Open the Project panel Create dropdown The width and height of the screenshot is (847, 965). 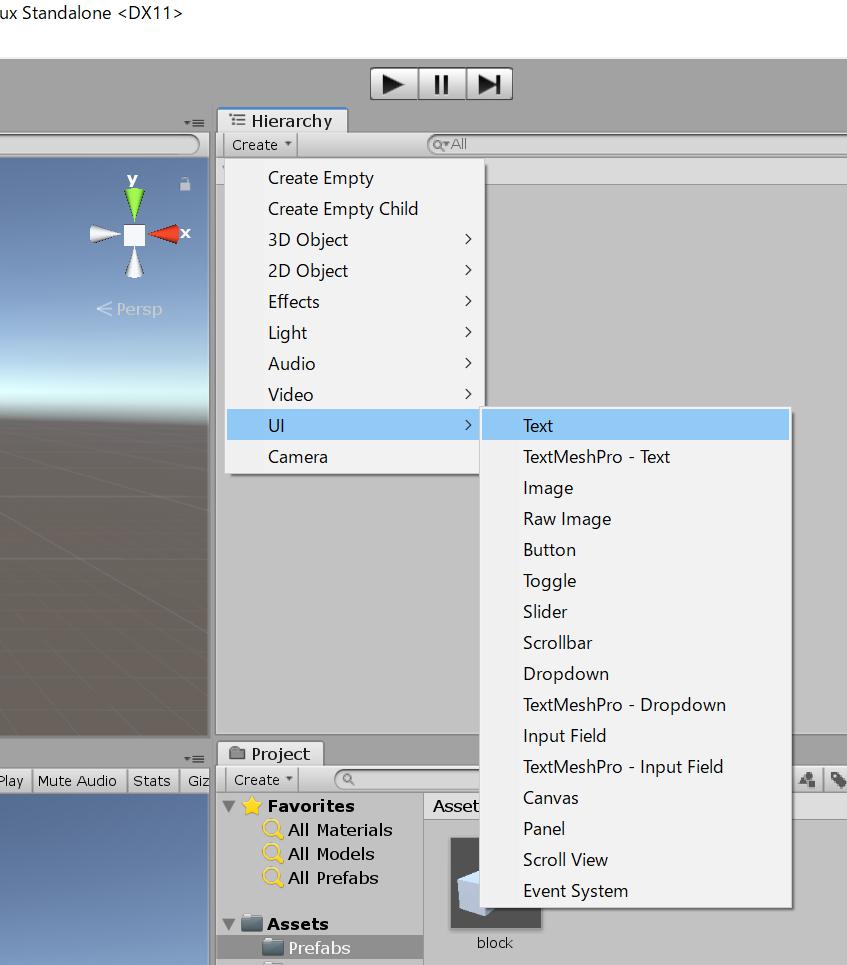pos(264,780)
